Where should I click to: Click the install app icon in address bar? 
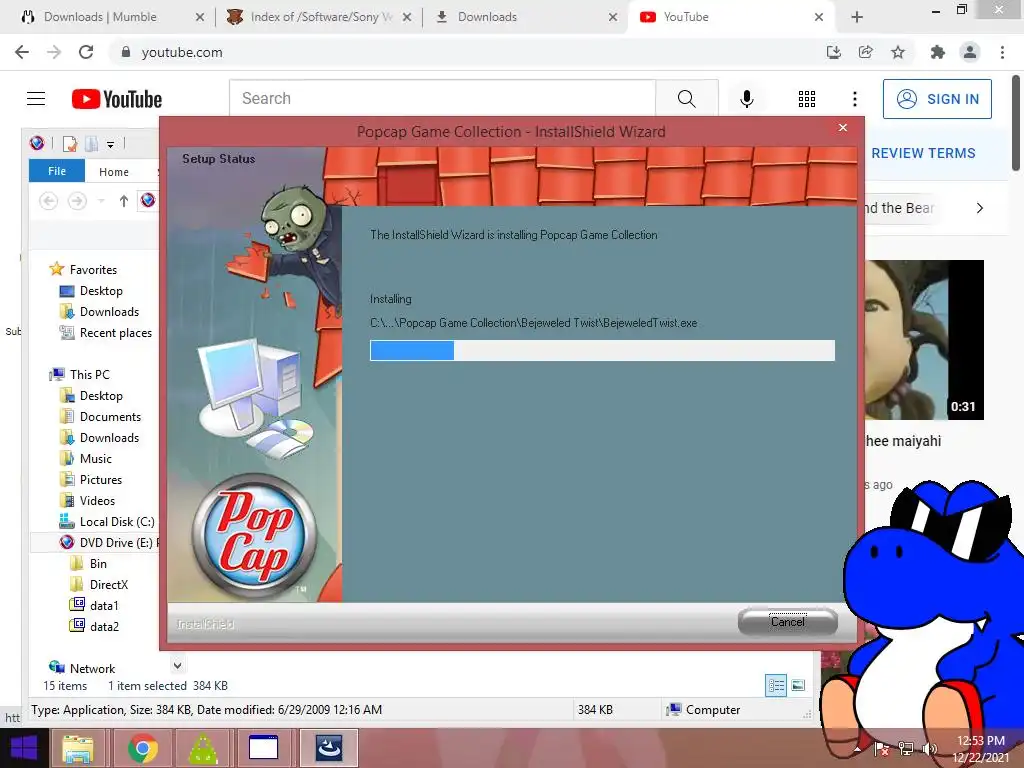(x=833, y=52)
